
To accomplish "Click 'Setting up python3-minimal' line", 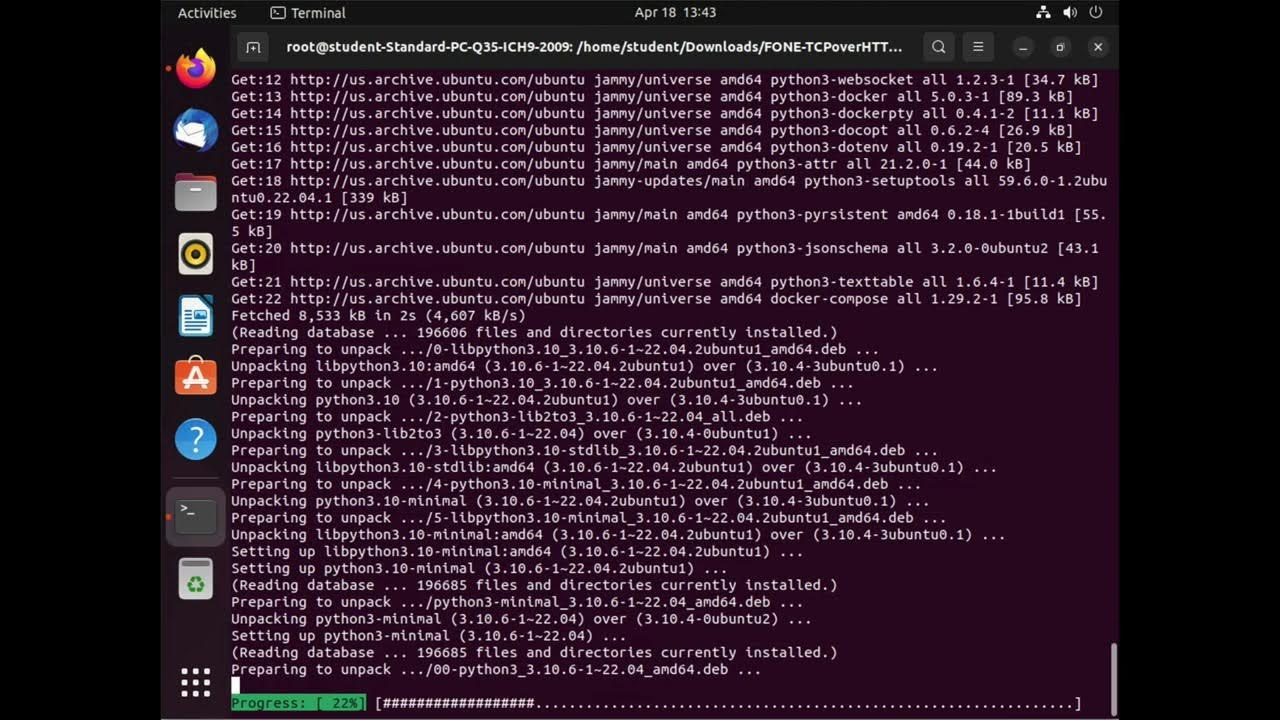I will 429,636.
